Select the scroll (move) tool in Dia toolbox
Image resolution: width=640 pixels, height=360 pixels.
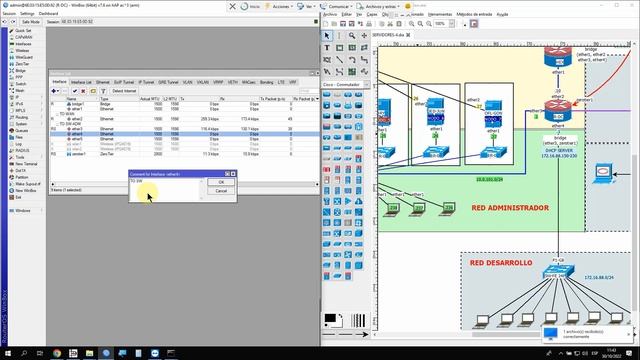pos(364,36)
